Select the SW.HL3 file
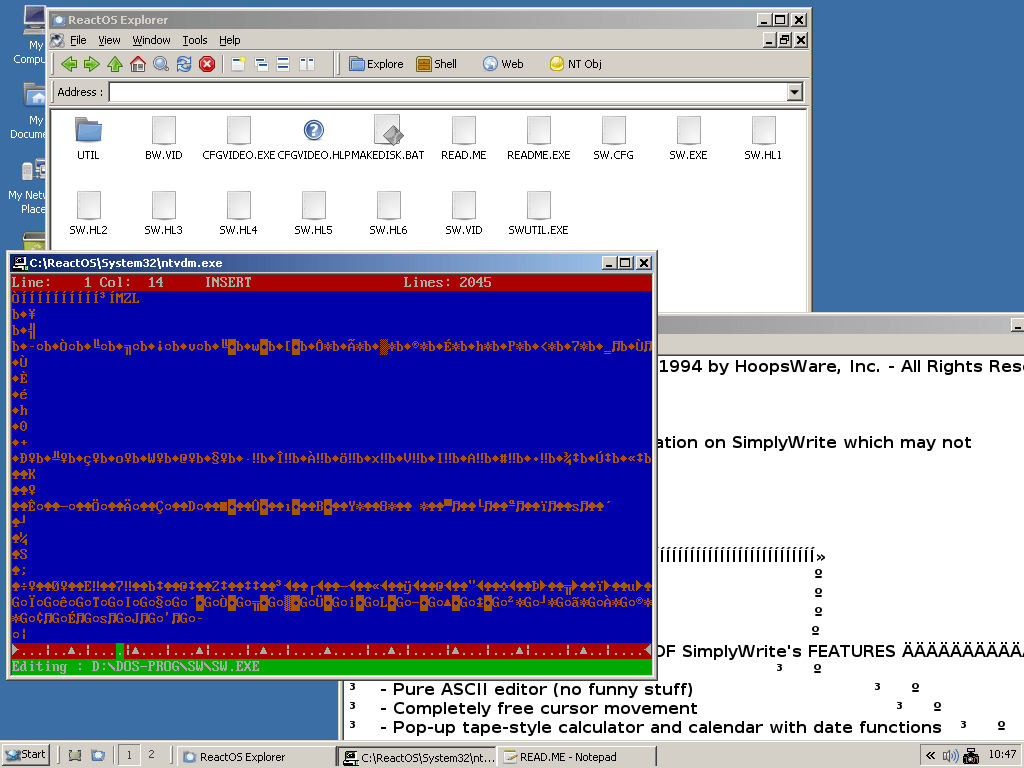 coord(163,214)
